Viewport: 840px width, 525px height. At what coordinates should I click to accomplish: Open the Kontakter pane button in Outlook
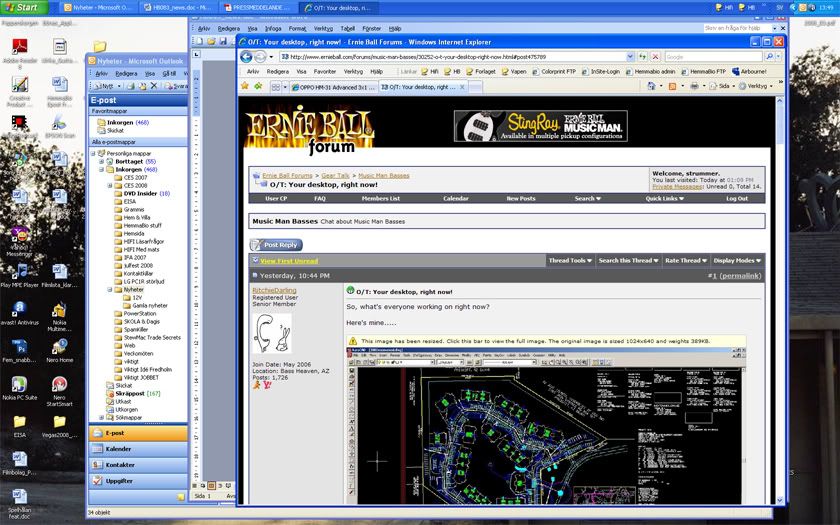(138, 465)
